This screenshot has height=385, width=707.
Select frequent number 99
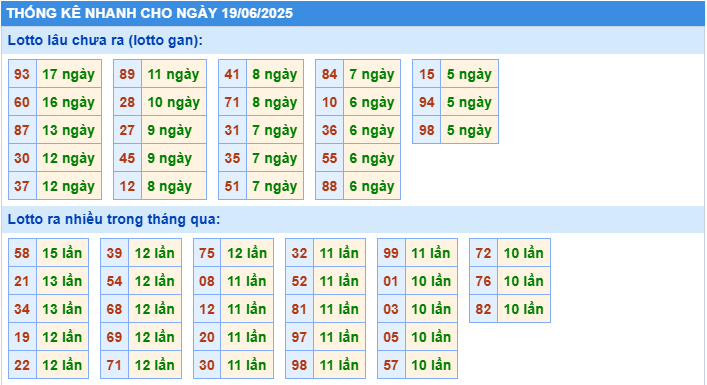click(x=391, y=253)
